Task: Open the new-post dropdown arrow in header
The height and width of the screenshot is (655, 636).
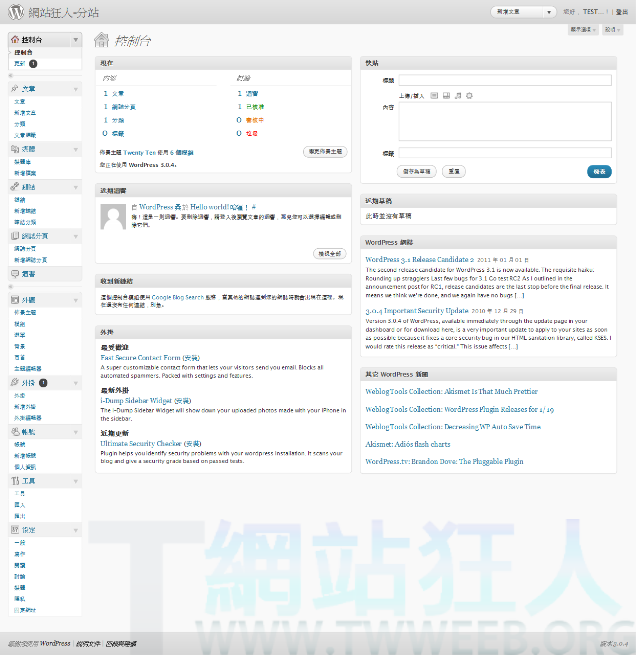Action: (x=549, y=12)
